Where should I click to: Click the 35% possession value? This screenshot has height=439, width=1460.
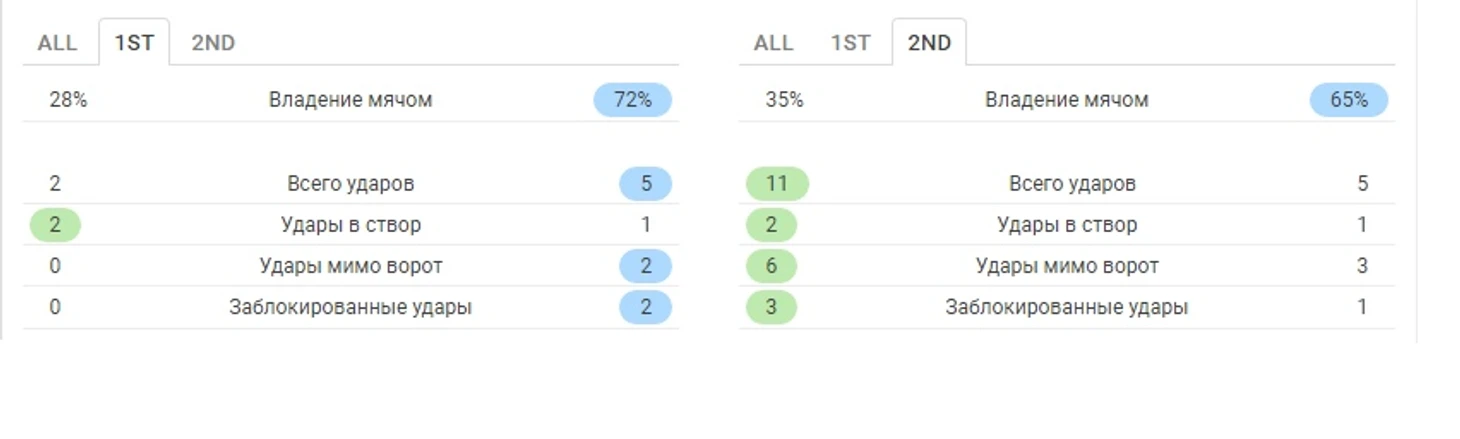(784, 100)
